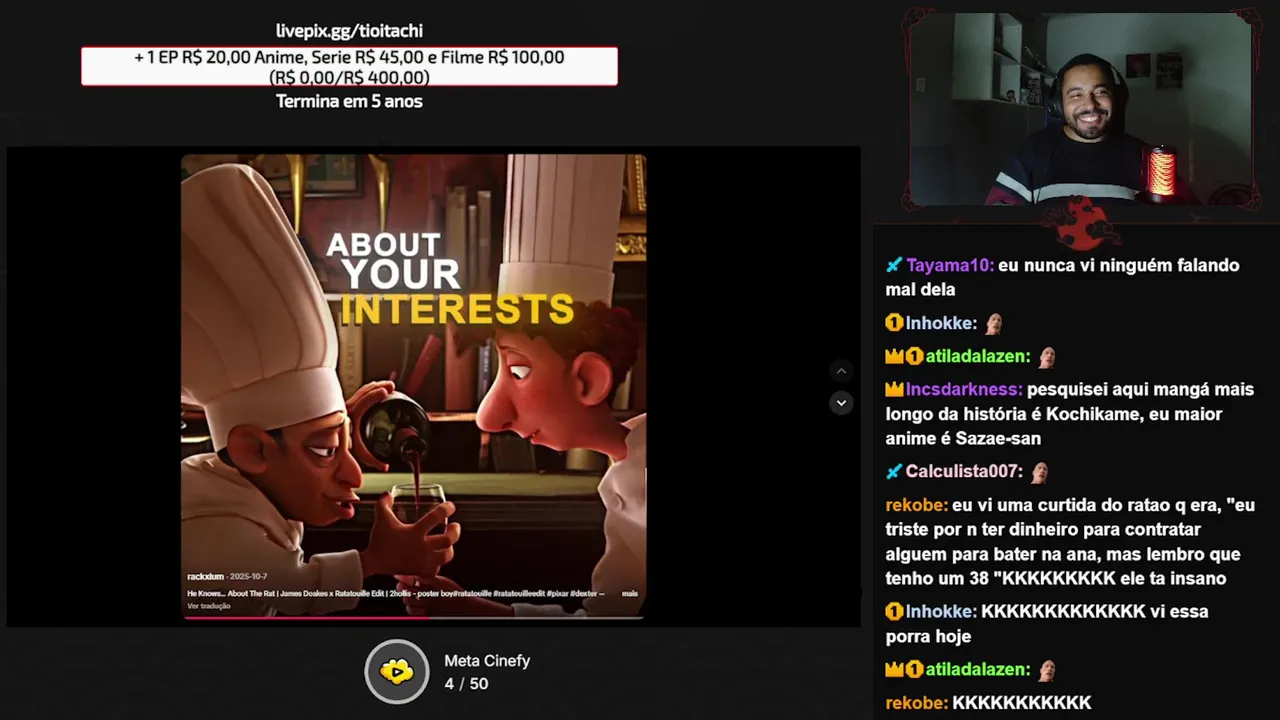Click the video date 2025-10-7
1280x720 pixels.
click(x=248, y=577)
